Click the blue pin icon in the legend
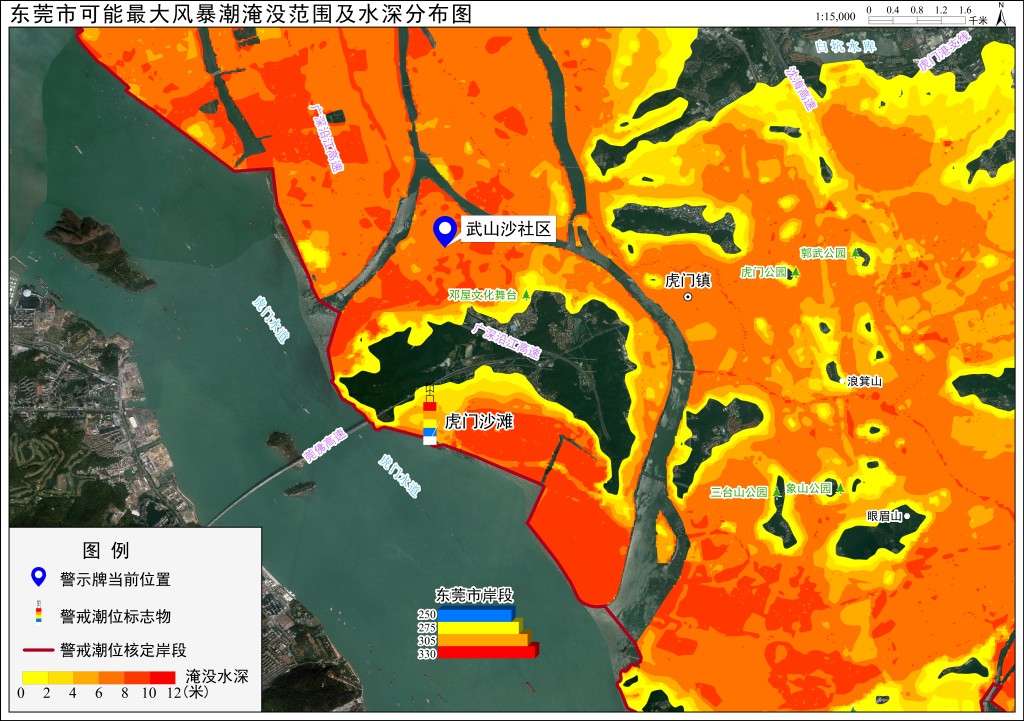 (x=39, y=577)
